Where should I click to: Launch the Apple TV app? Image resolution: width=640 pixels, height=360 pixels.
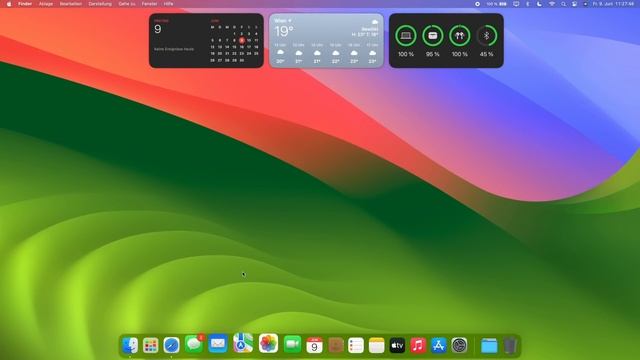coord(397,345)
